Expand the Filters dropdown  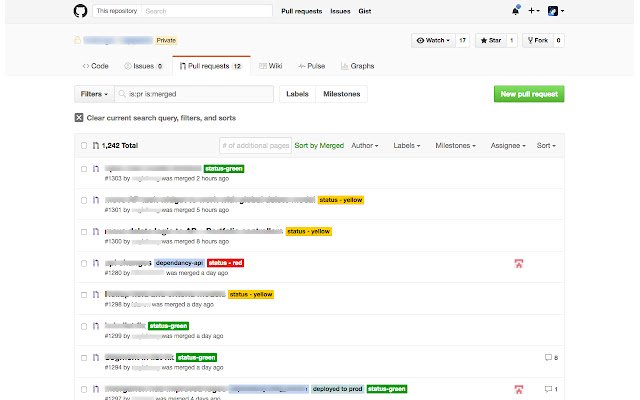(x=94, y=94)
